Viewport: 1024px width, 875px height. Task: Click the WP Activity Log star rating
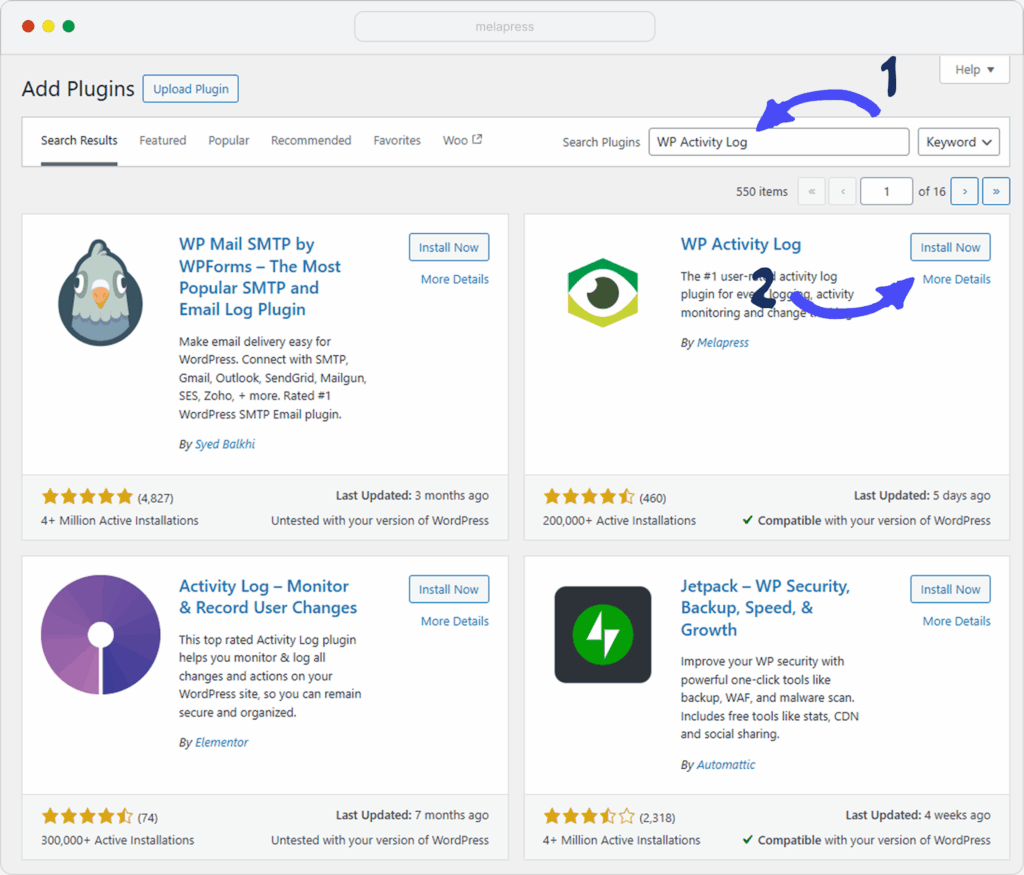589,497
